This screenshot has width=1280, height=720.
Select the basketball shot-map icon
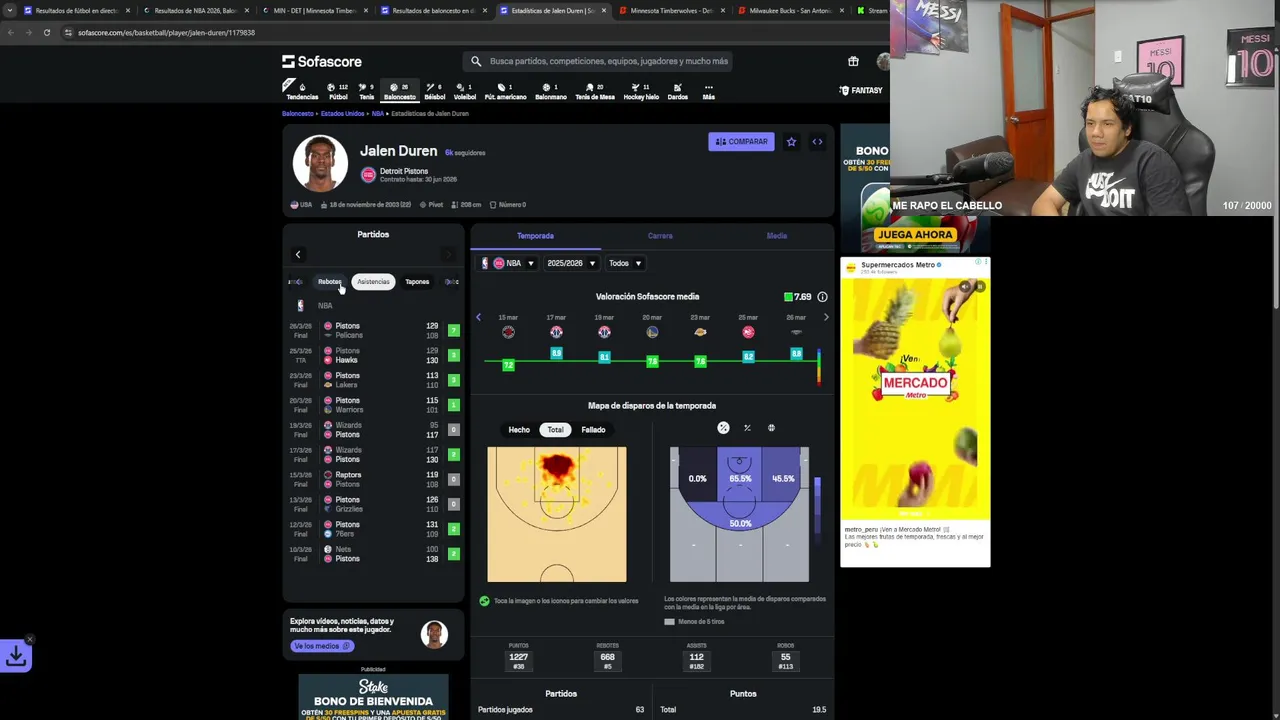tap(771, 428)
